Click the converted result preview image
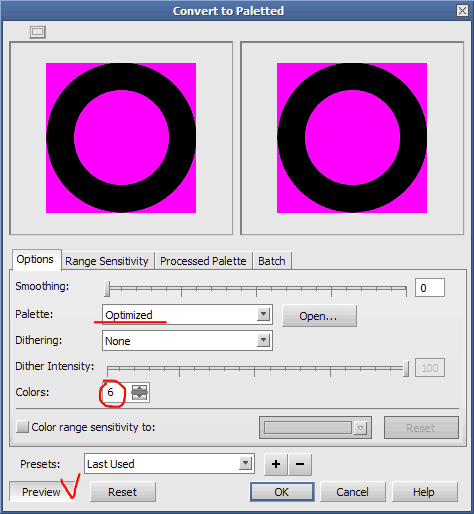474x514 pixels. 352,138
